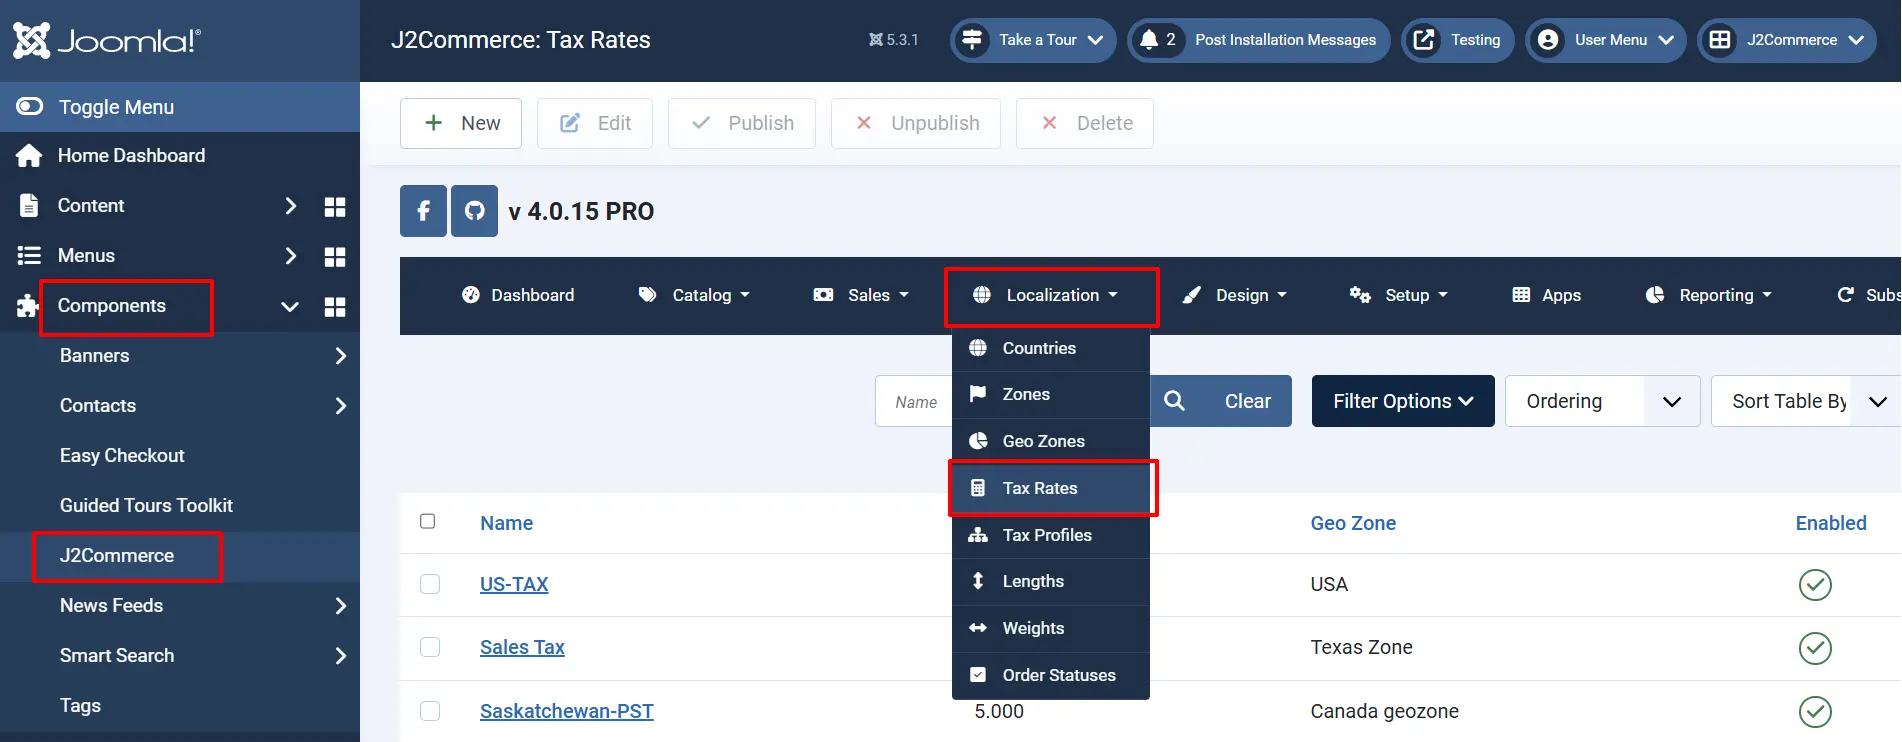
Task: Open Components dashboard grid icon
Action: (335, 306)
